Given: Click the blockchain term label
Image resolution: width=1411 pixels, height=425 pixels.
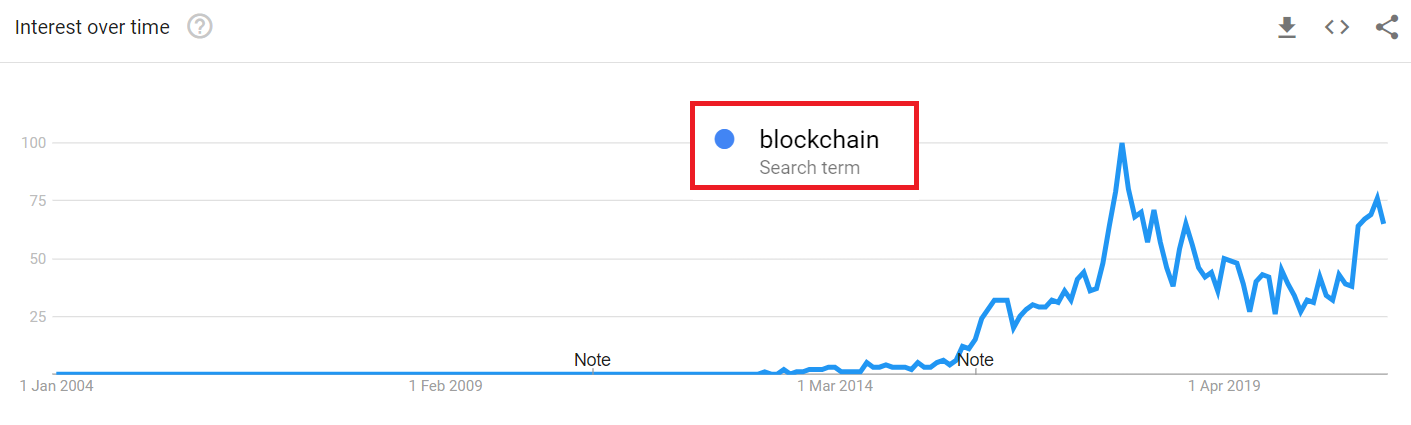Looking at the screenshot, I should (819, 140).
